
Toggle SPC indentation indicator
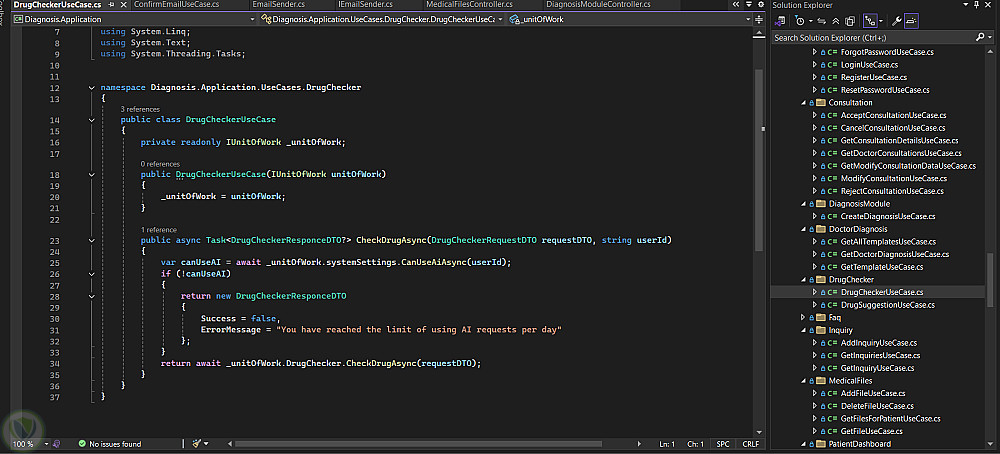tap(723, 443)
